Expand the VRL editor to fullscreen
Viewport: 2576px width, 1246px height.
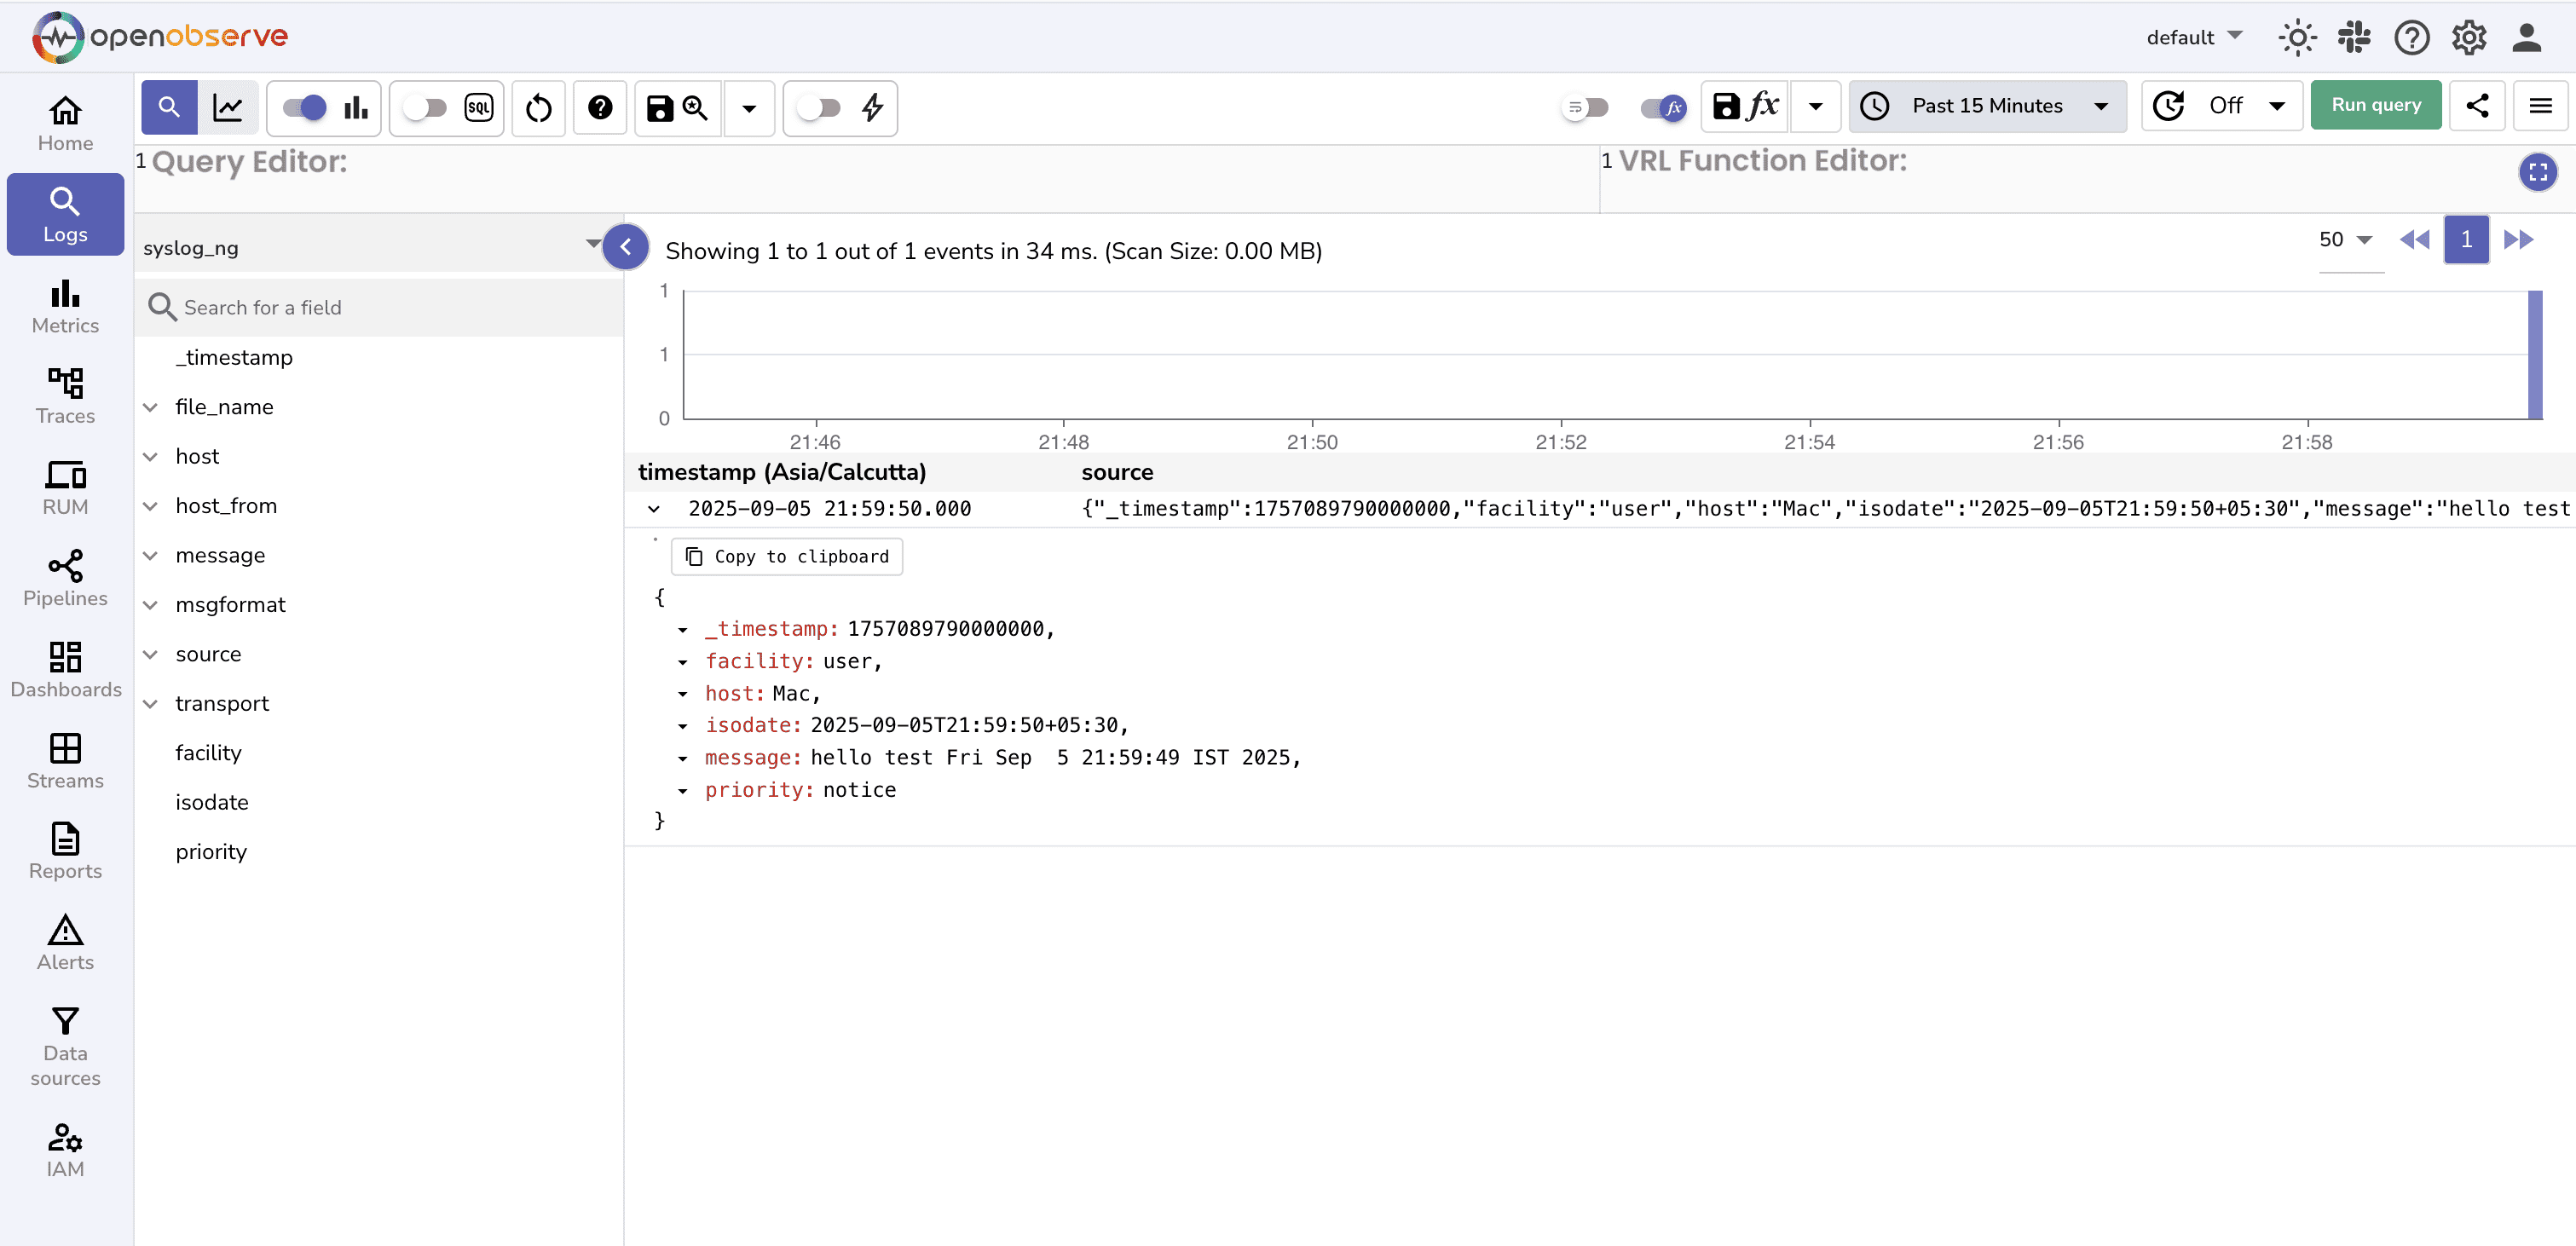(2538, 172)
